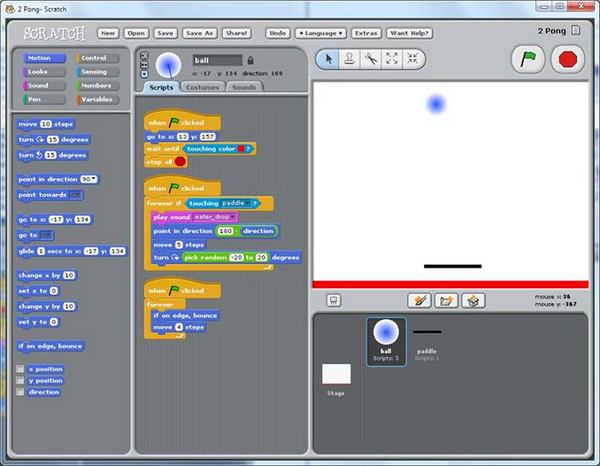Click the Want Help? button
600x466 pixels.
pos(409,33)
